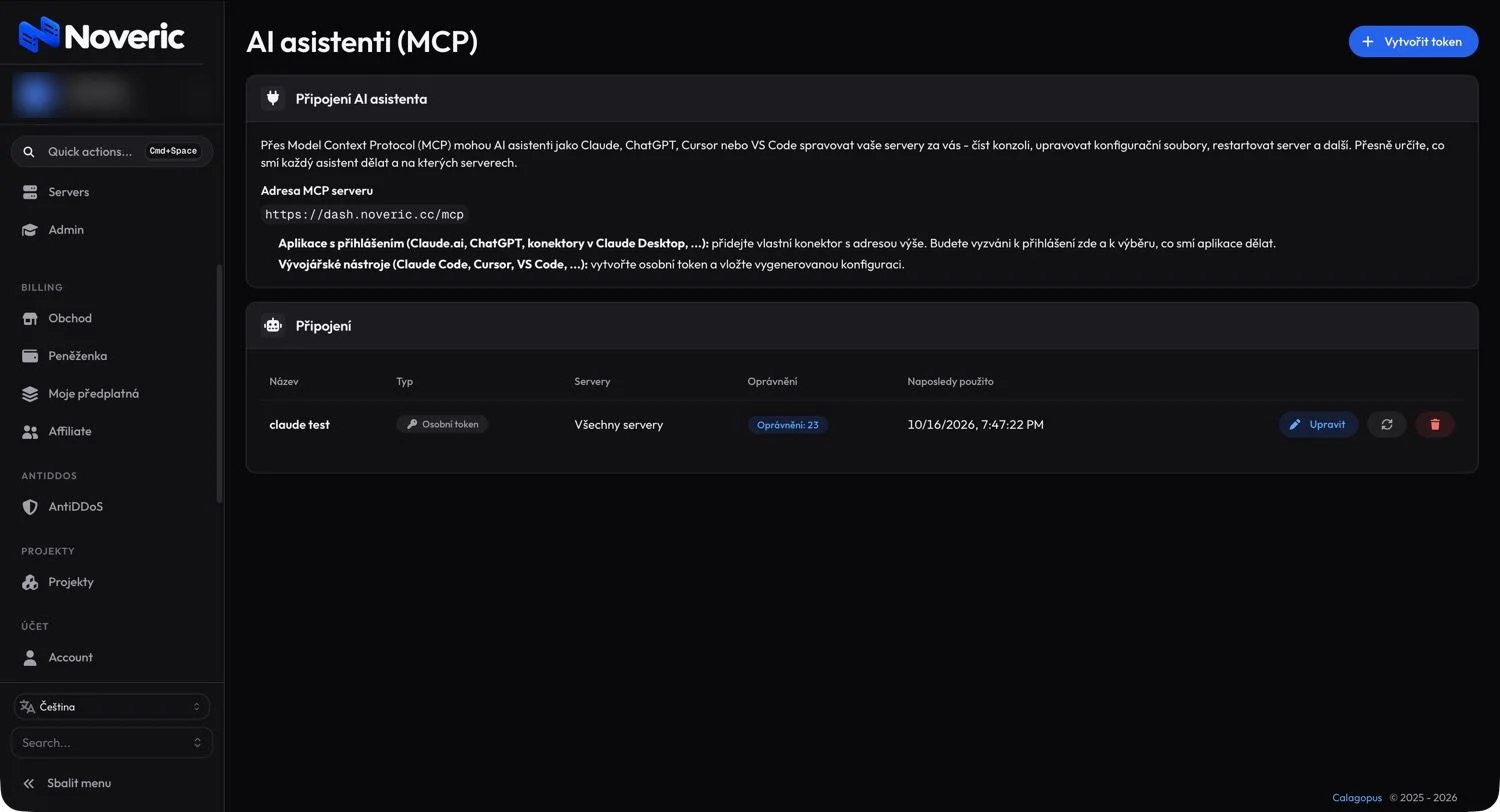Go to Account settings
The width and height of the screenshot is (1500, 812).
coord(112,657)
